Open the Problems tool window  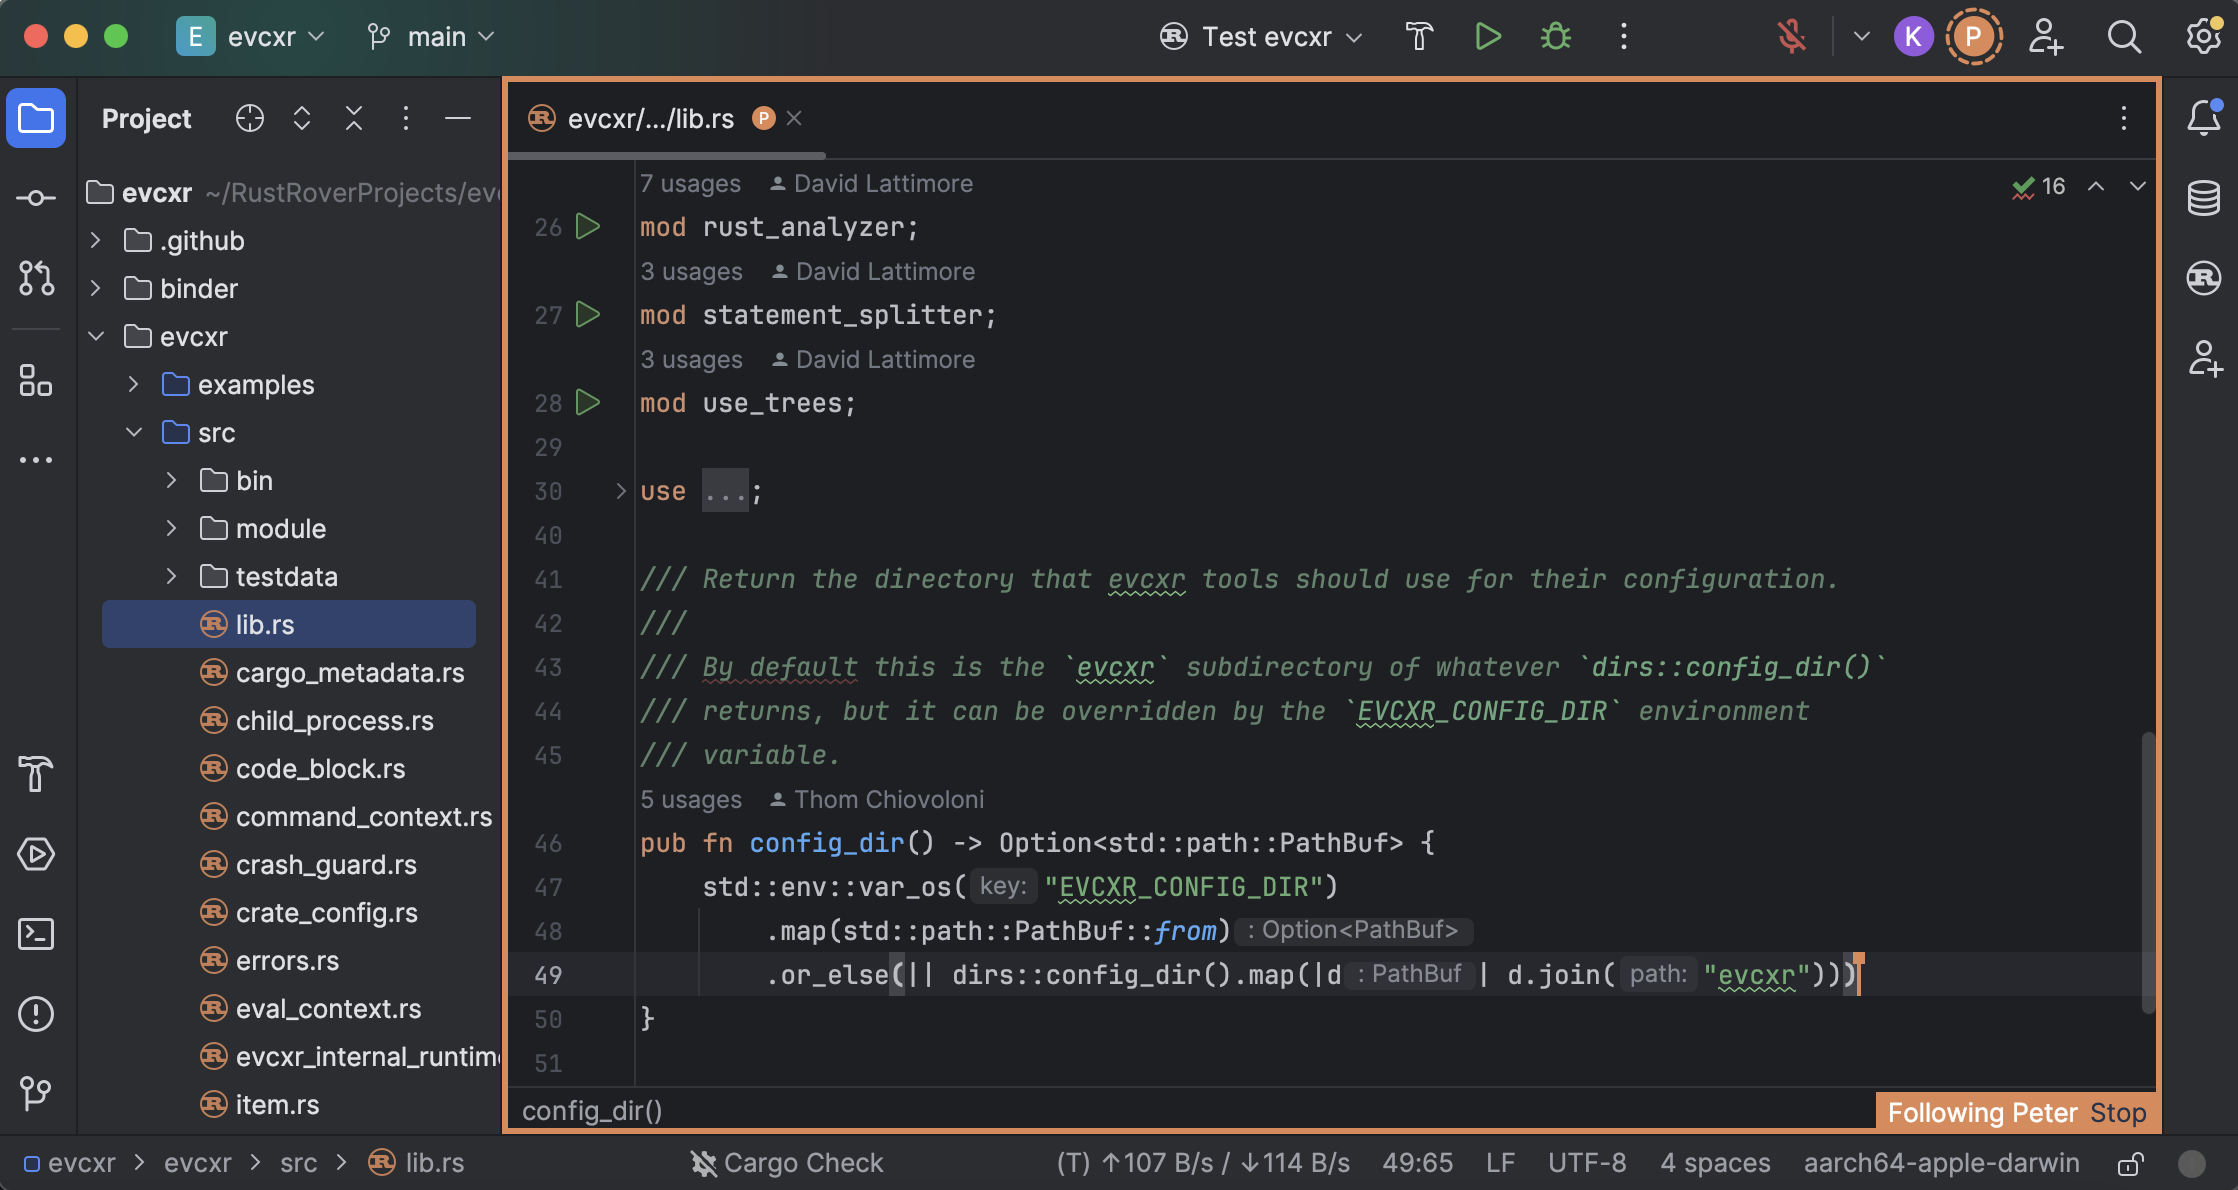36,1014
